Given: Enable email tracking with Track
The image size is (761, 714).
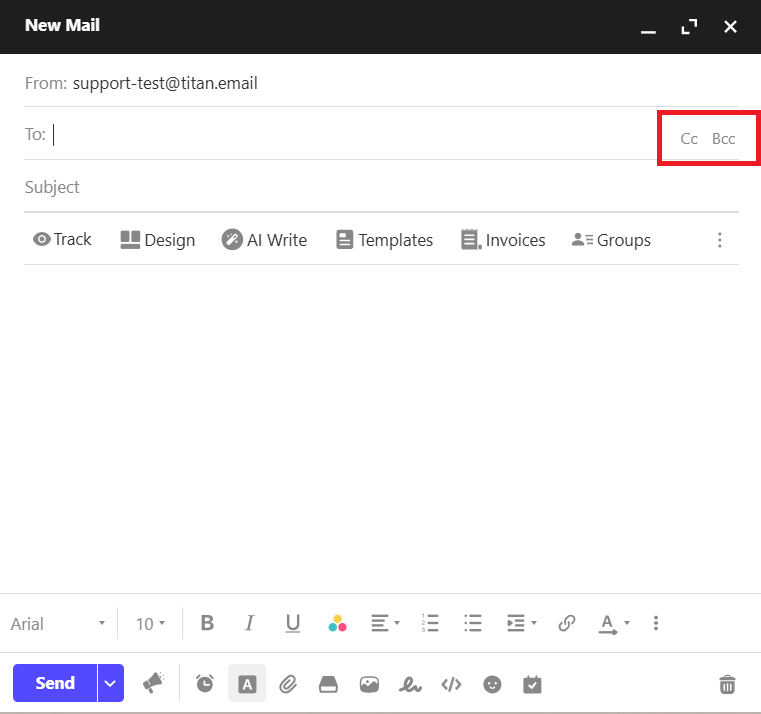Looking at the screenshot, I should click(62, 239).
